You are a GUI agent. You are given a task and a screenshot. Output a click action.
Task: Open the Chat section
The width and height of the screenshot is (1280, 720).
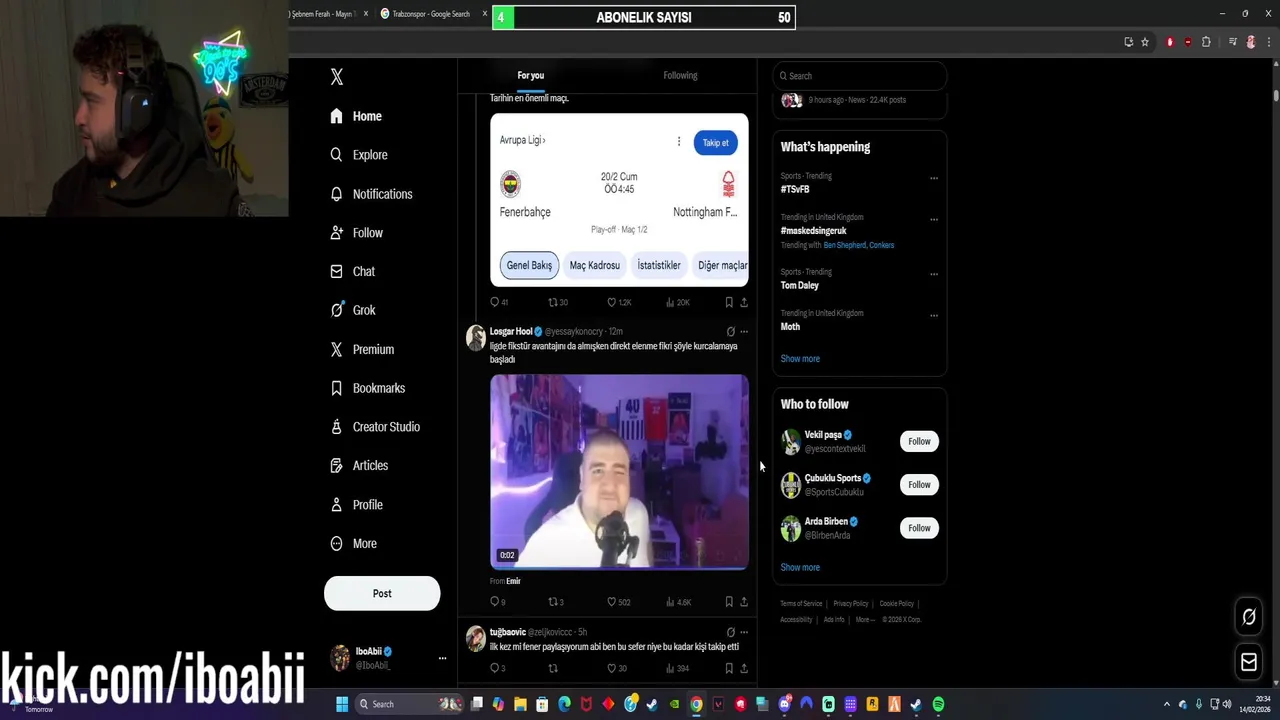[x=352, y=271]
